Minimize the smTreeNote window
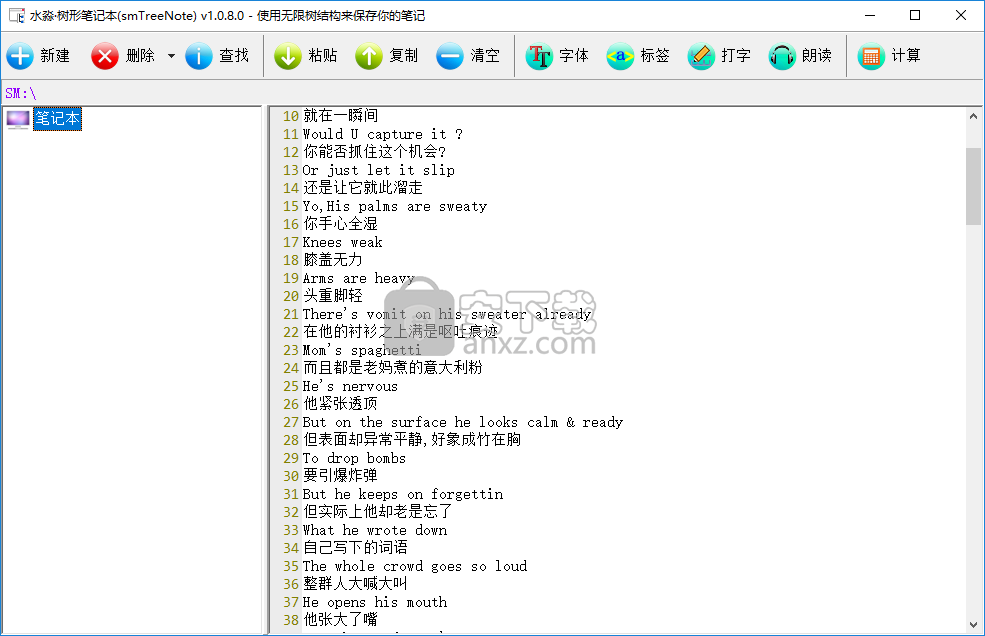Screen dimensions: 985x636 pos(870,15)
